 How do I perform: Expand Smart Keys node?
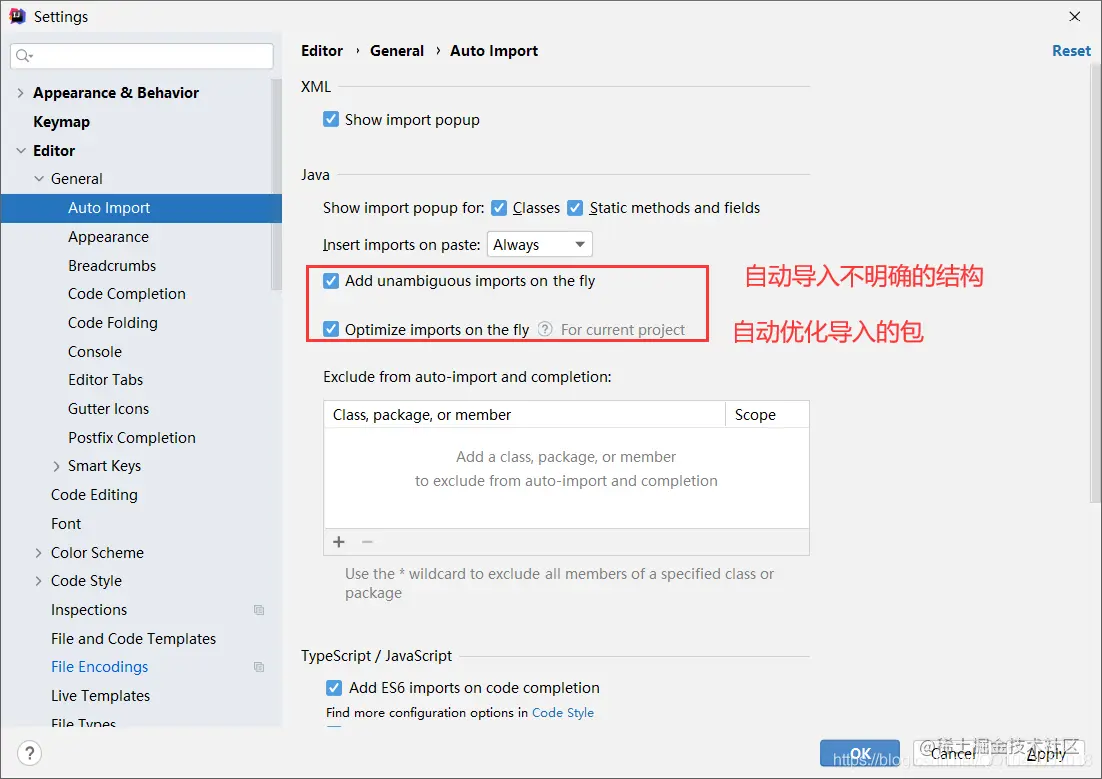(56, 466)
